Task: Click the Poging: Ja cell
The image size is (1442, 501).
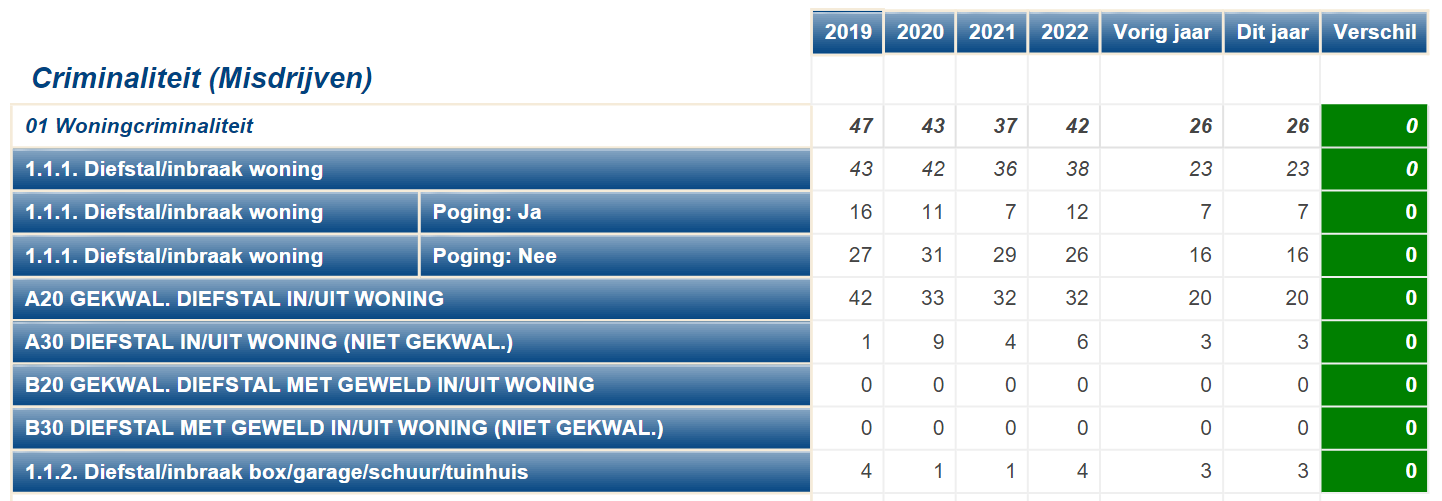Action: [x=614, y=212]
